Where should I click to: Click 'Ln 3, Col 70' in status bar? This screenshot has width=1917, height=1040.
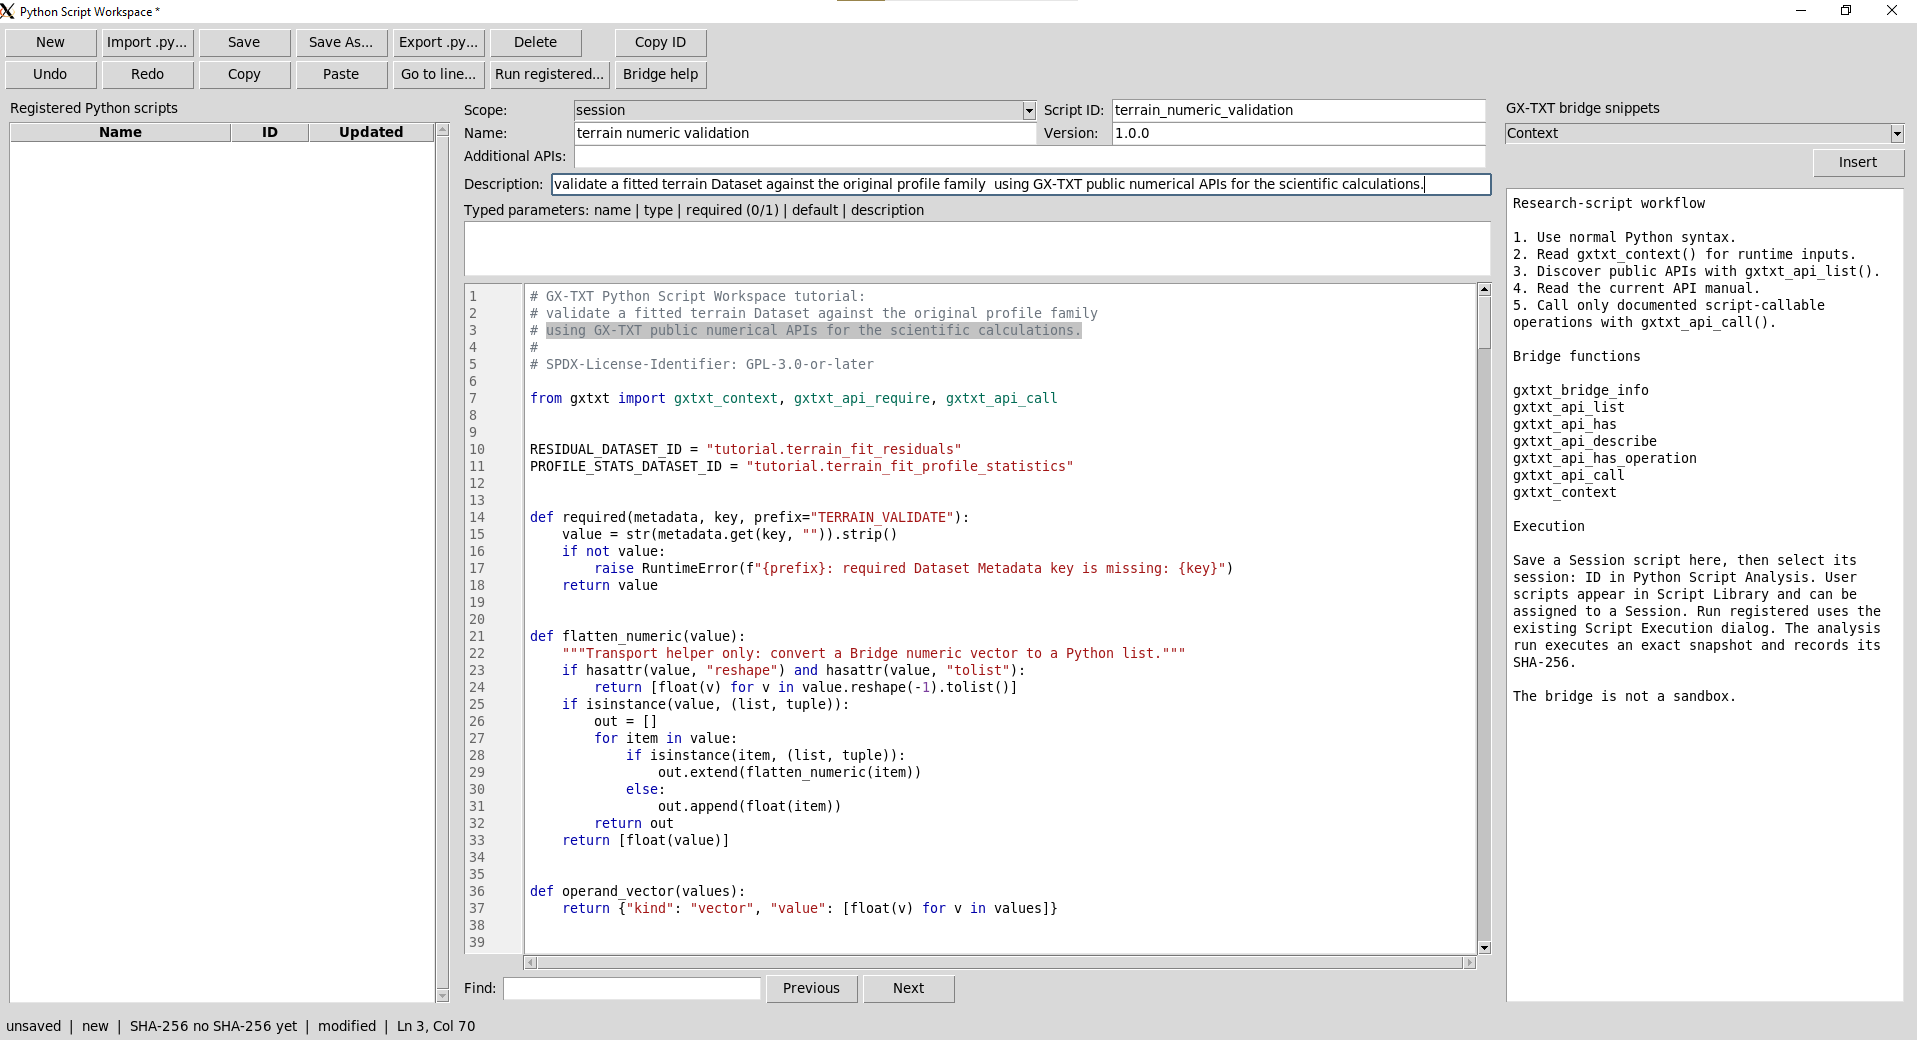tap(436, 1026)
